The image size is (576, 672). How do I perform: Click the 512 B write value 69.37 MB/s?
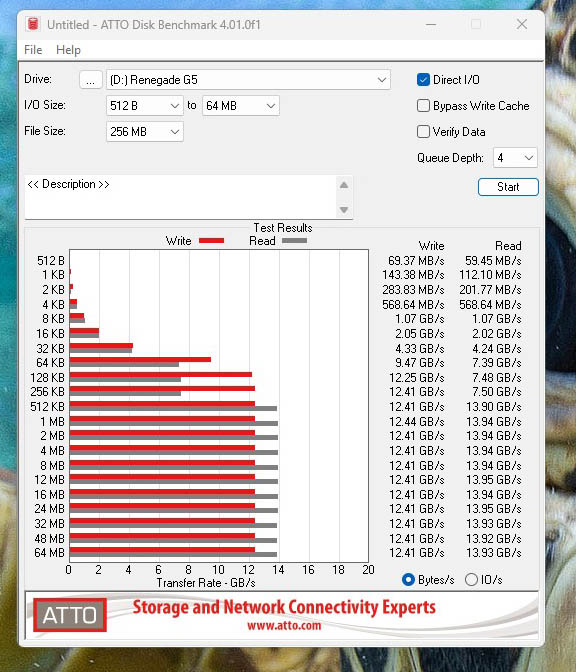(416, 261)
